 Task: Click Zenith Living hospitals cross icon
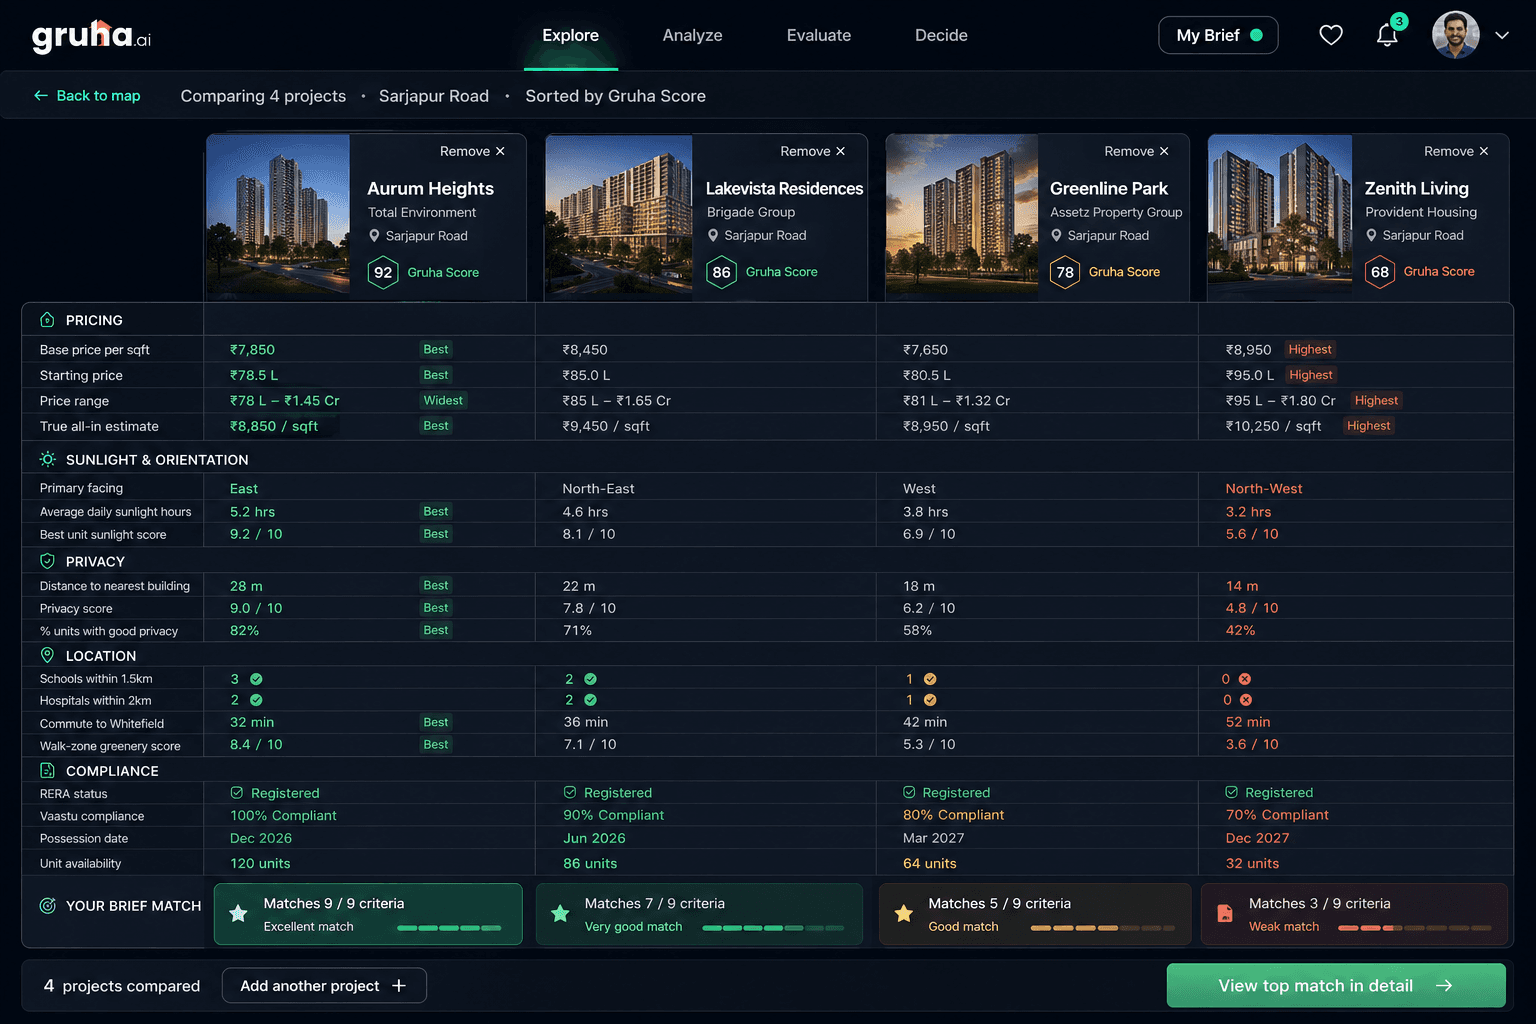tap(1246, 700)
